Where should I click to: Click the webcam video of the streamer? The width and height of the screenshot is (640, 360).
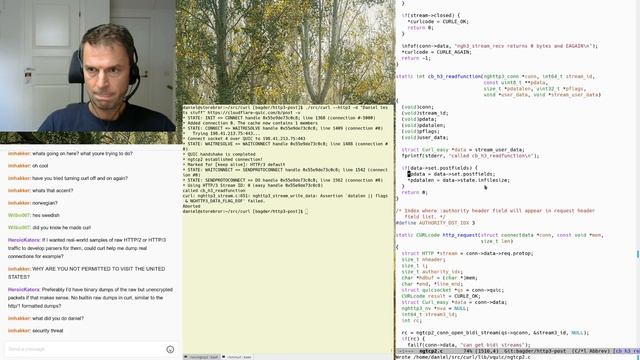click(88, 66)
